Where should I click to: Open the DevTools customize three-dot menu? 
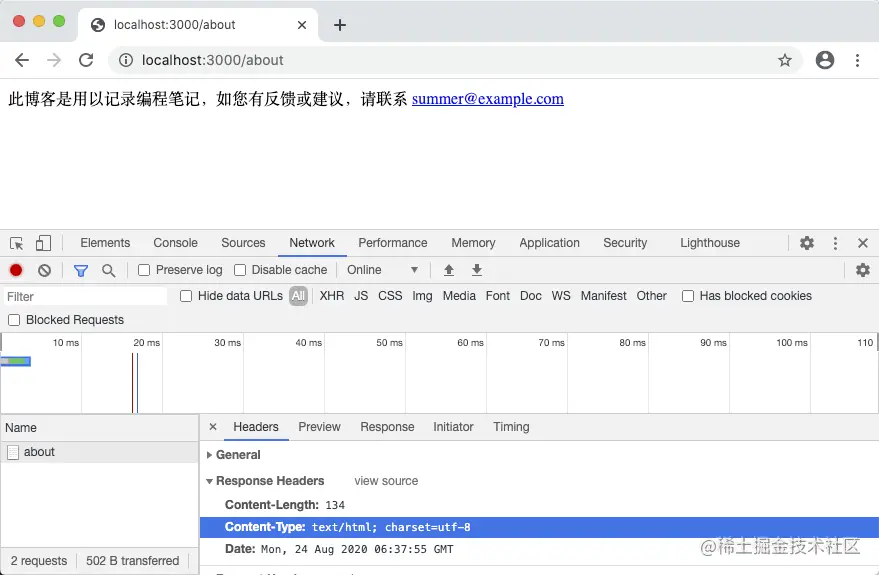point(835,243)
